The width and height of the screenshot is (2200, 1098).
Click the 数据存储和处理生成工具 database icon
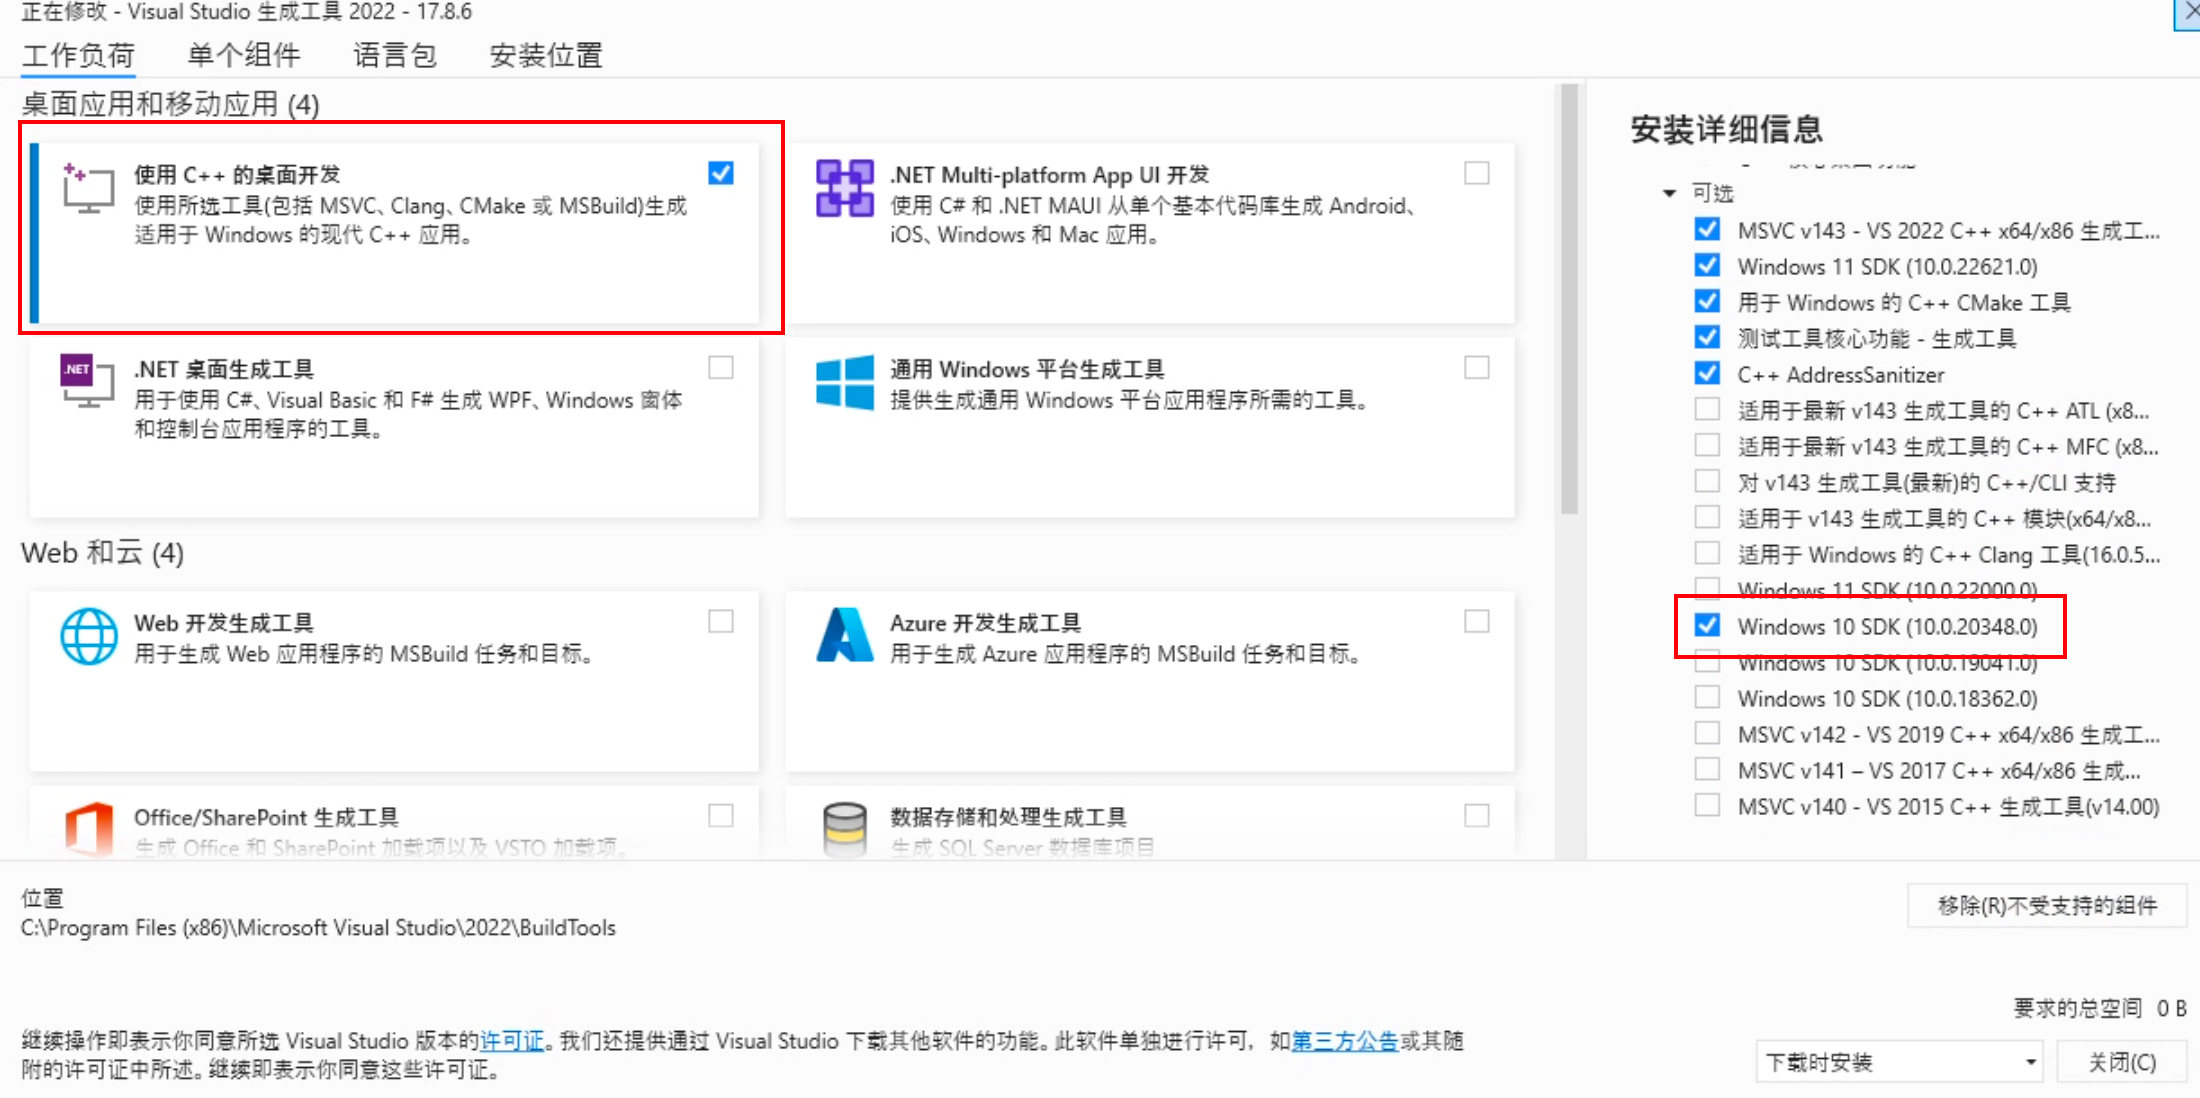[844, 828]
